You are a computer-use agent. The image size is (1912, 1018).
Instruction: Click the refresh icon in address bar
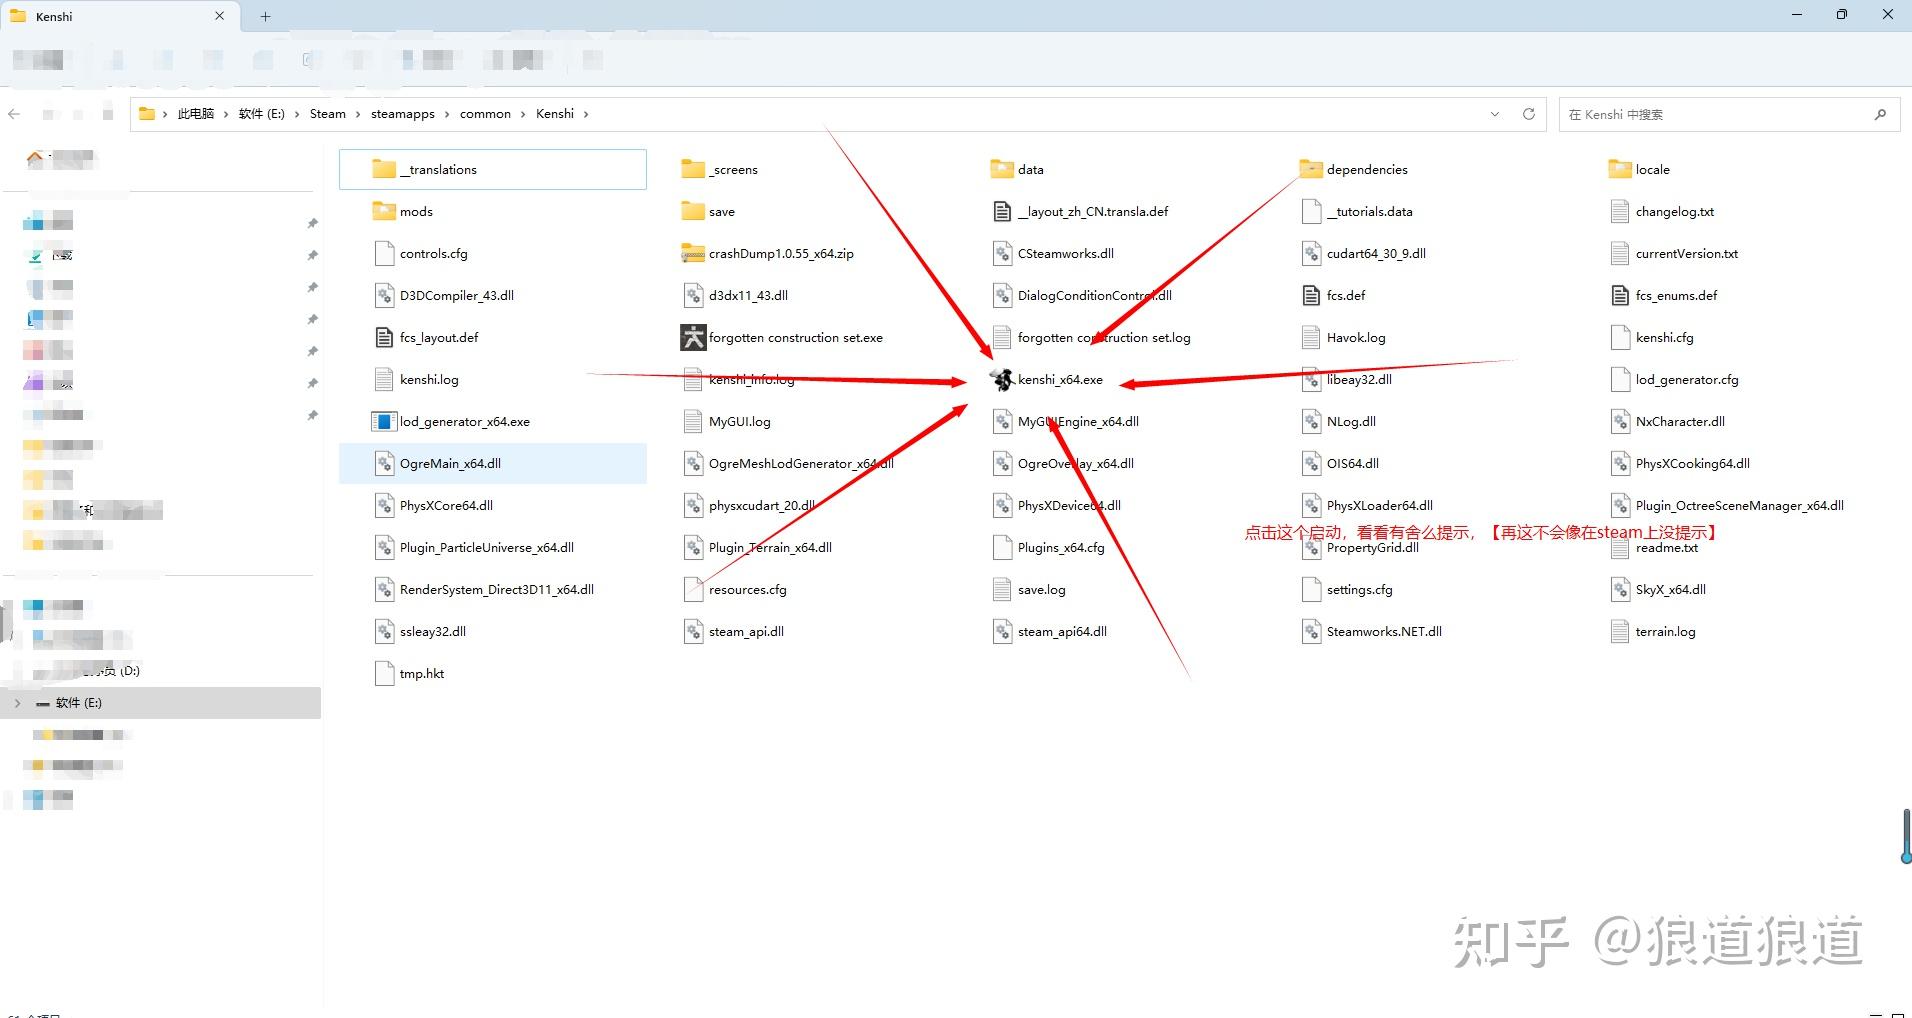click(x=1528, y=114)
